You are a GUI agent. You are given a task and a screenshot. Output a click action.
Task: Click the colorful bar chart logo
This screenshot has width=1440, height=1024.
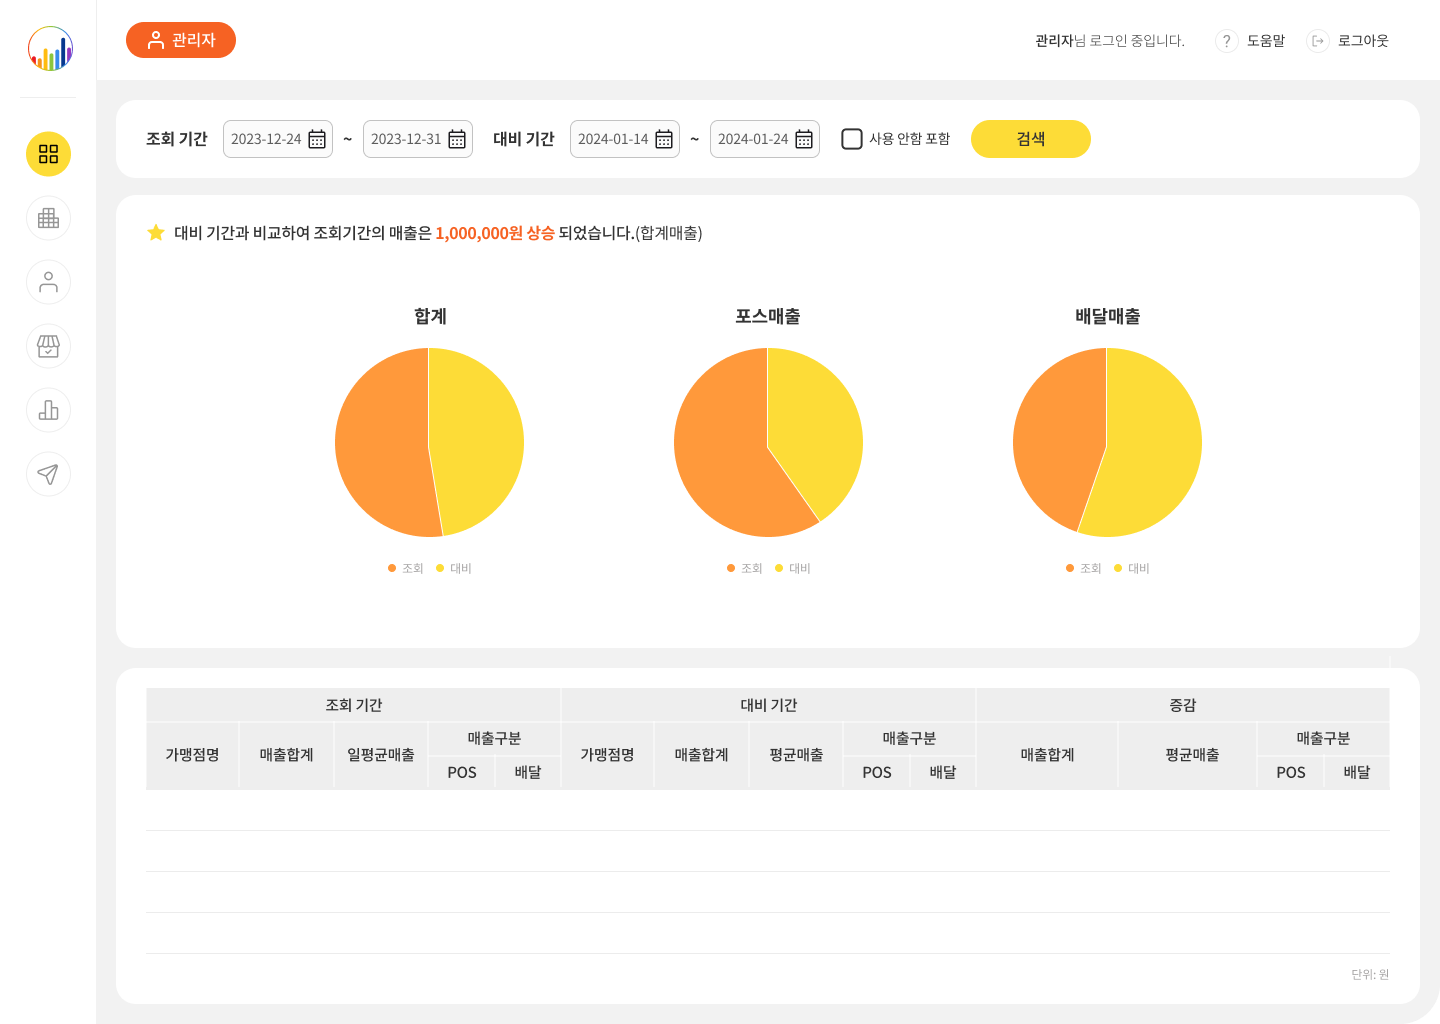(50, 49)
